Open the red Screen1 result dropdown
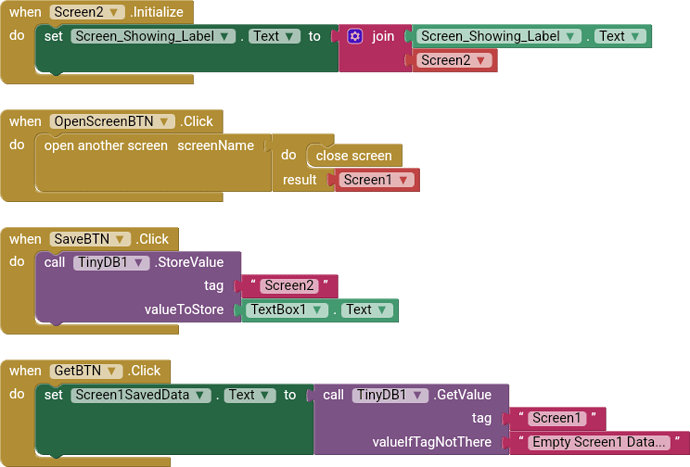Screen dimensions: 690x467 377,180
